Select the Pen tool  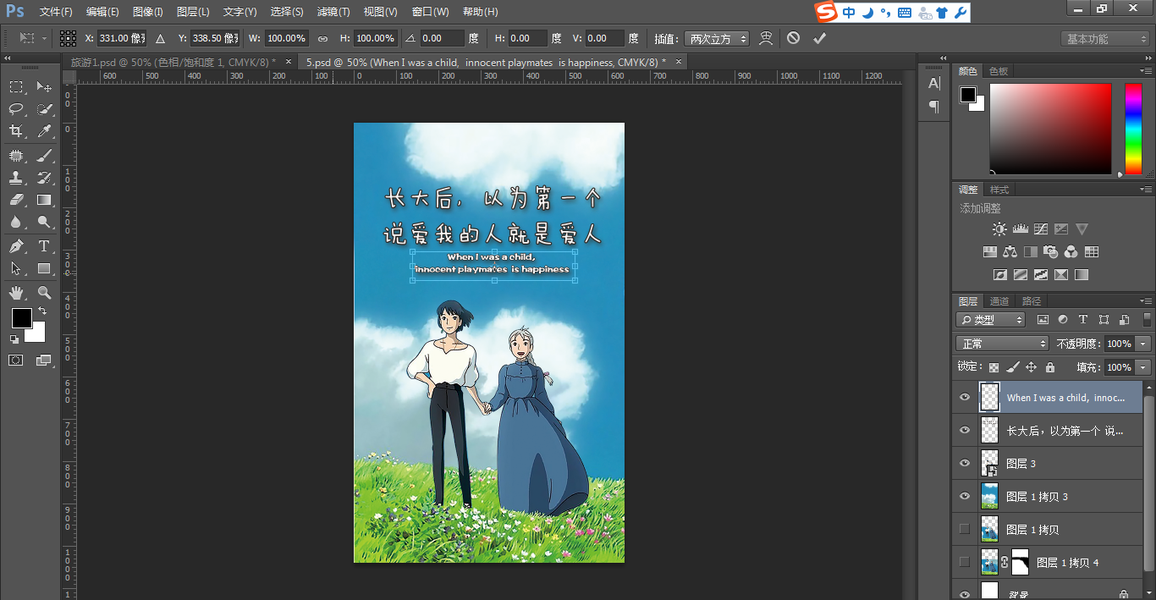coord(15,246)
